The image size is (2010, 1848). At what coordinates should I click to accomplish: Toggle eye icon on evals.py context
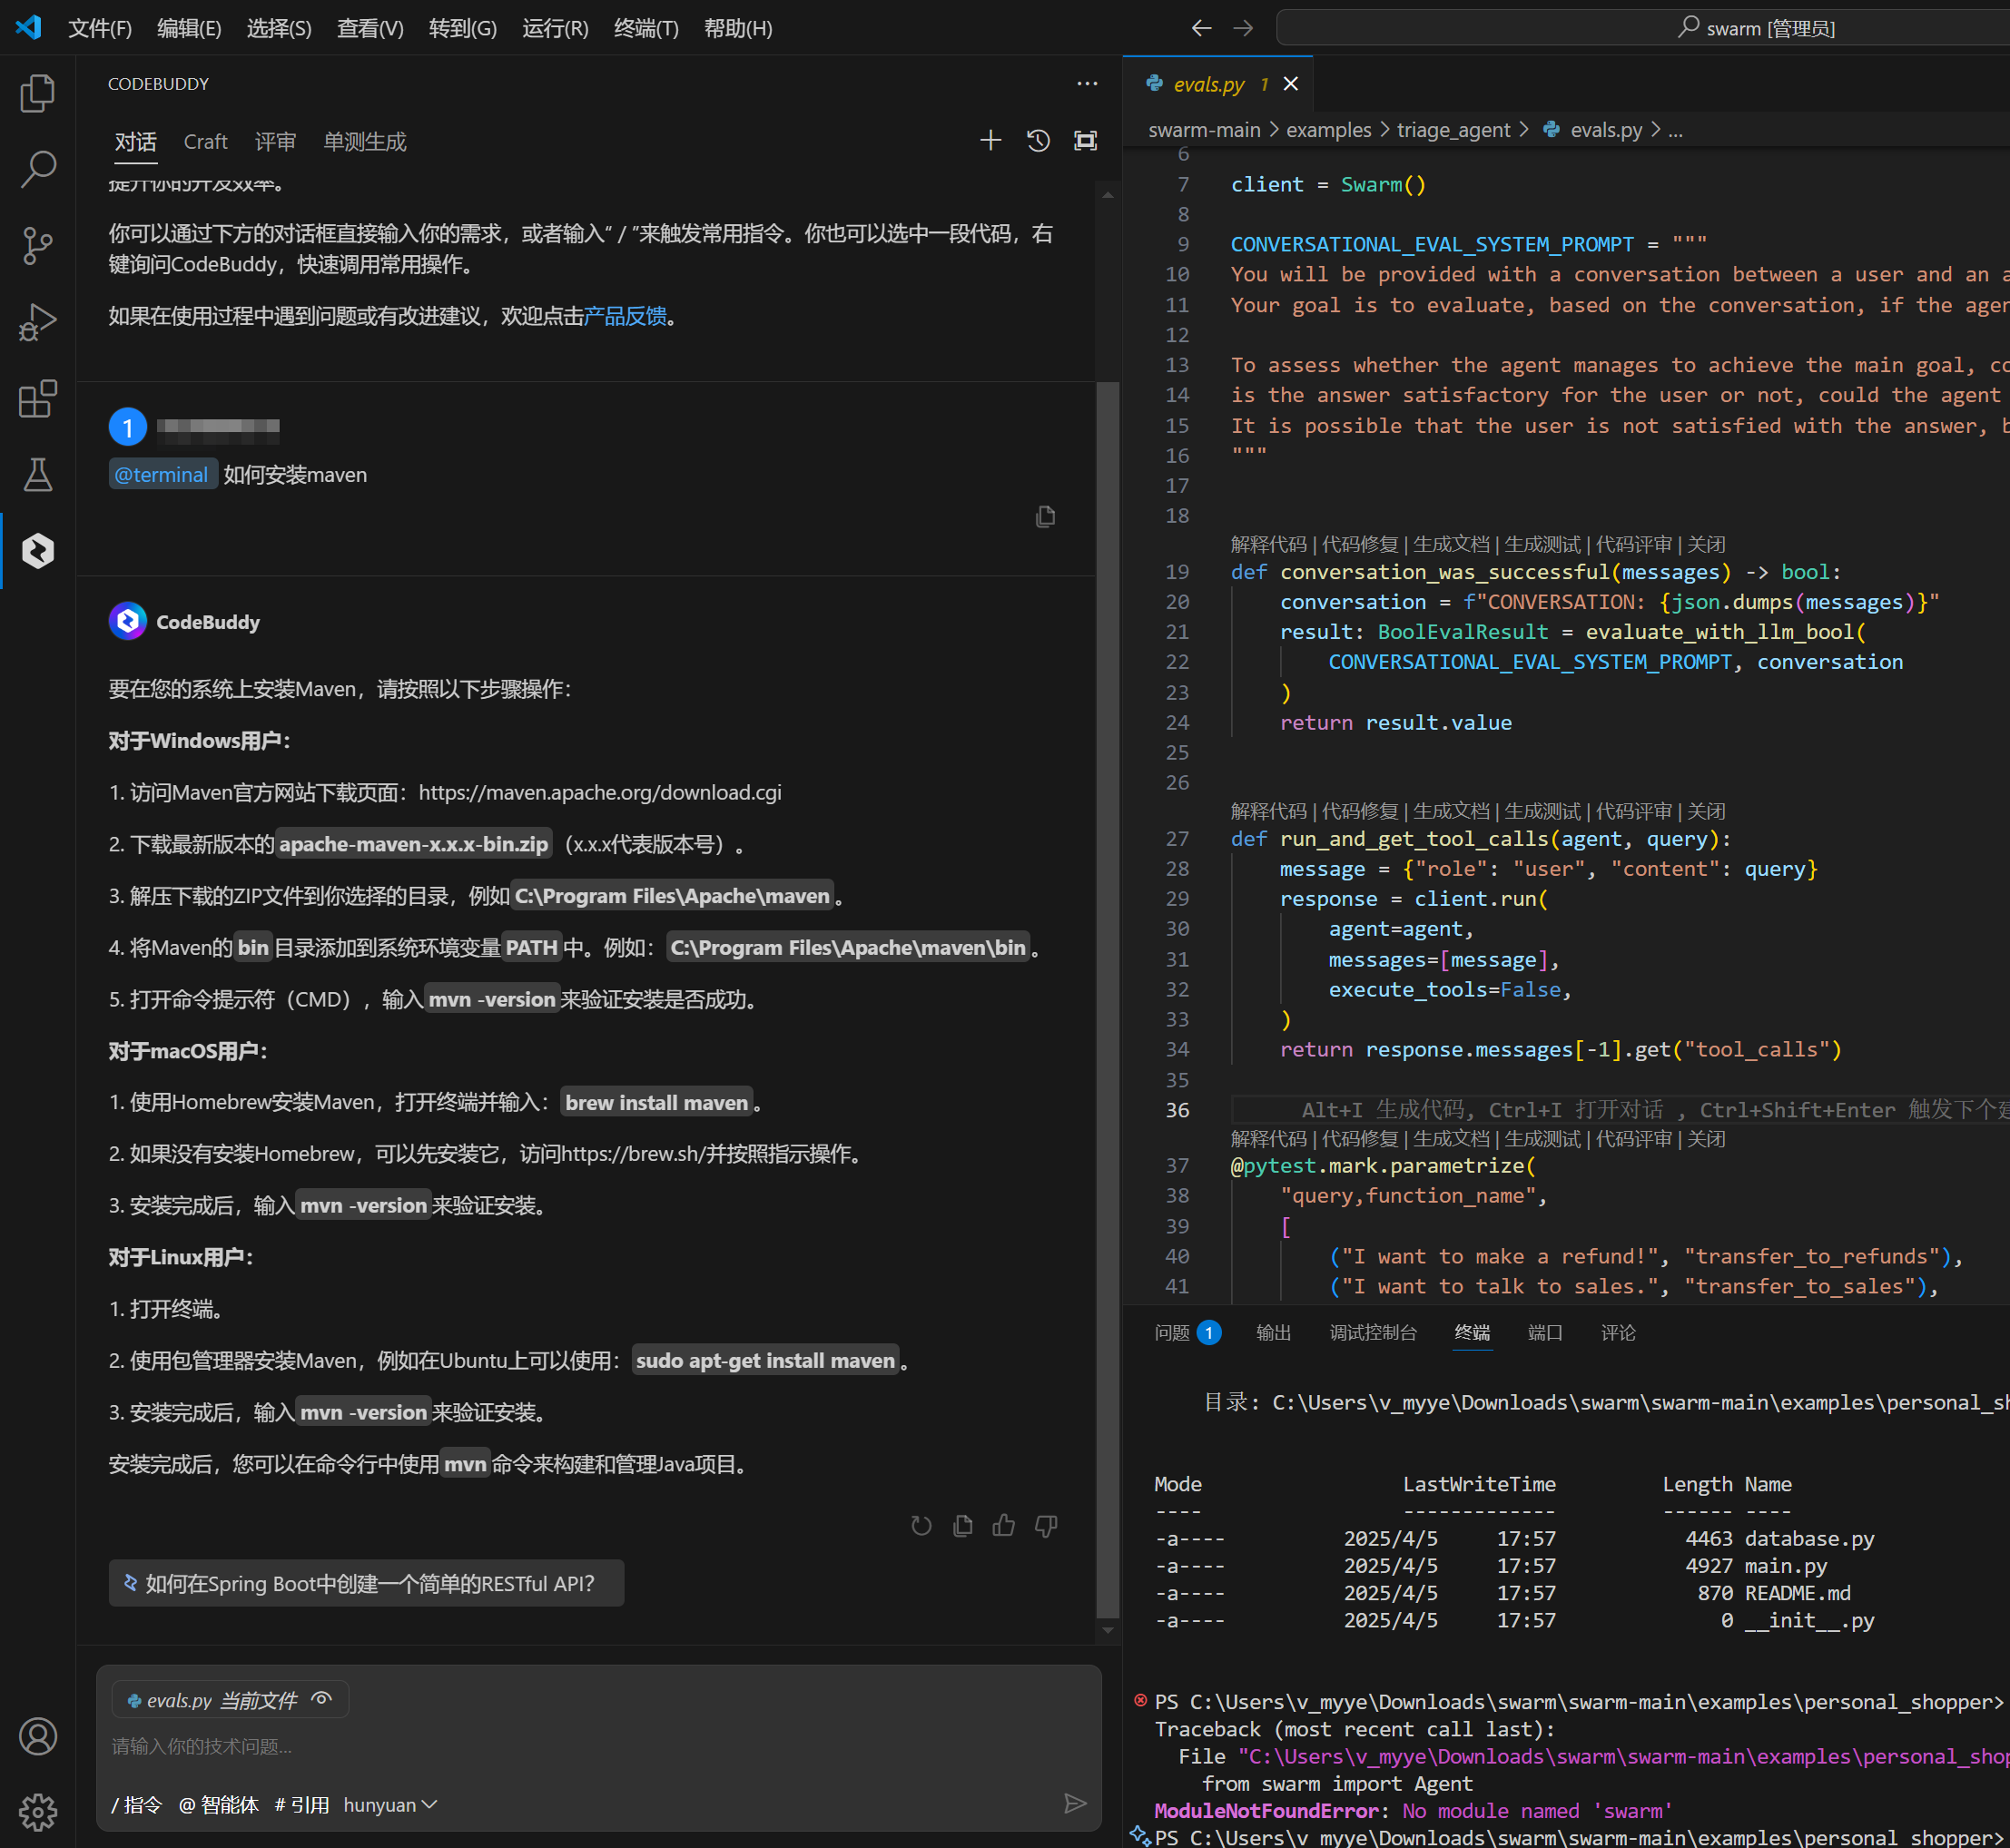[x=322, y=1699]
